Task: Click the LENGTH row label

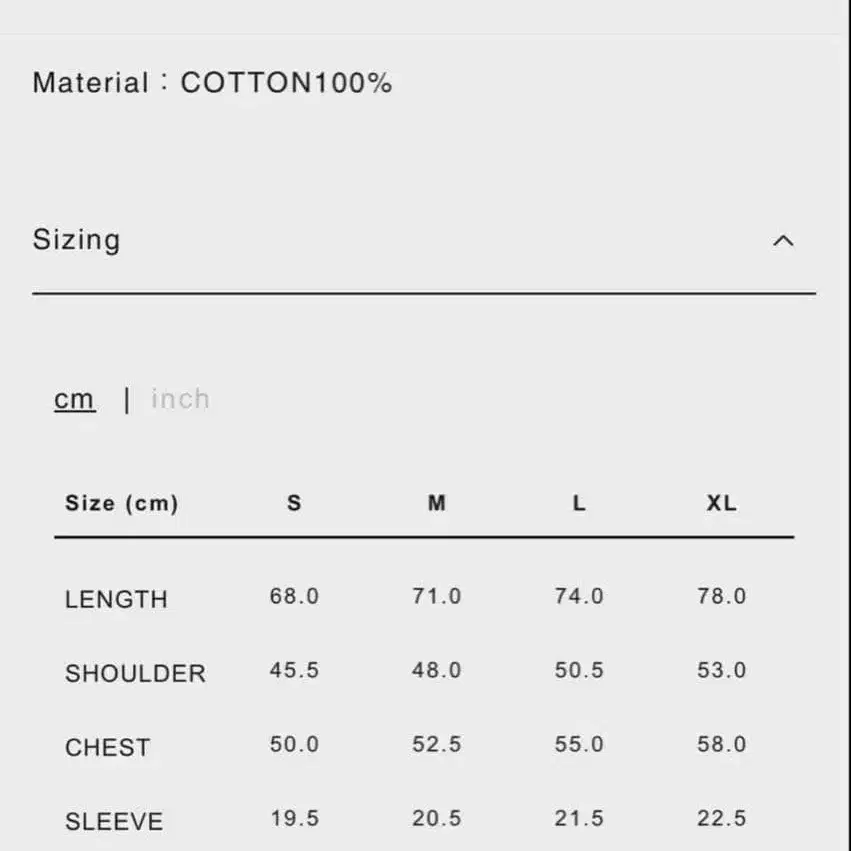Action: click(116, 599)
